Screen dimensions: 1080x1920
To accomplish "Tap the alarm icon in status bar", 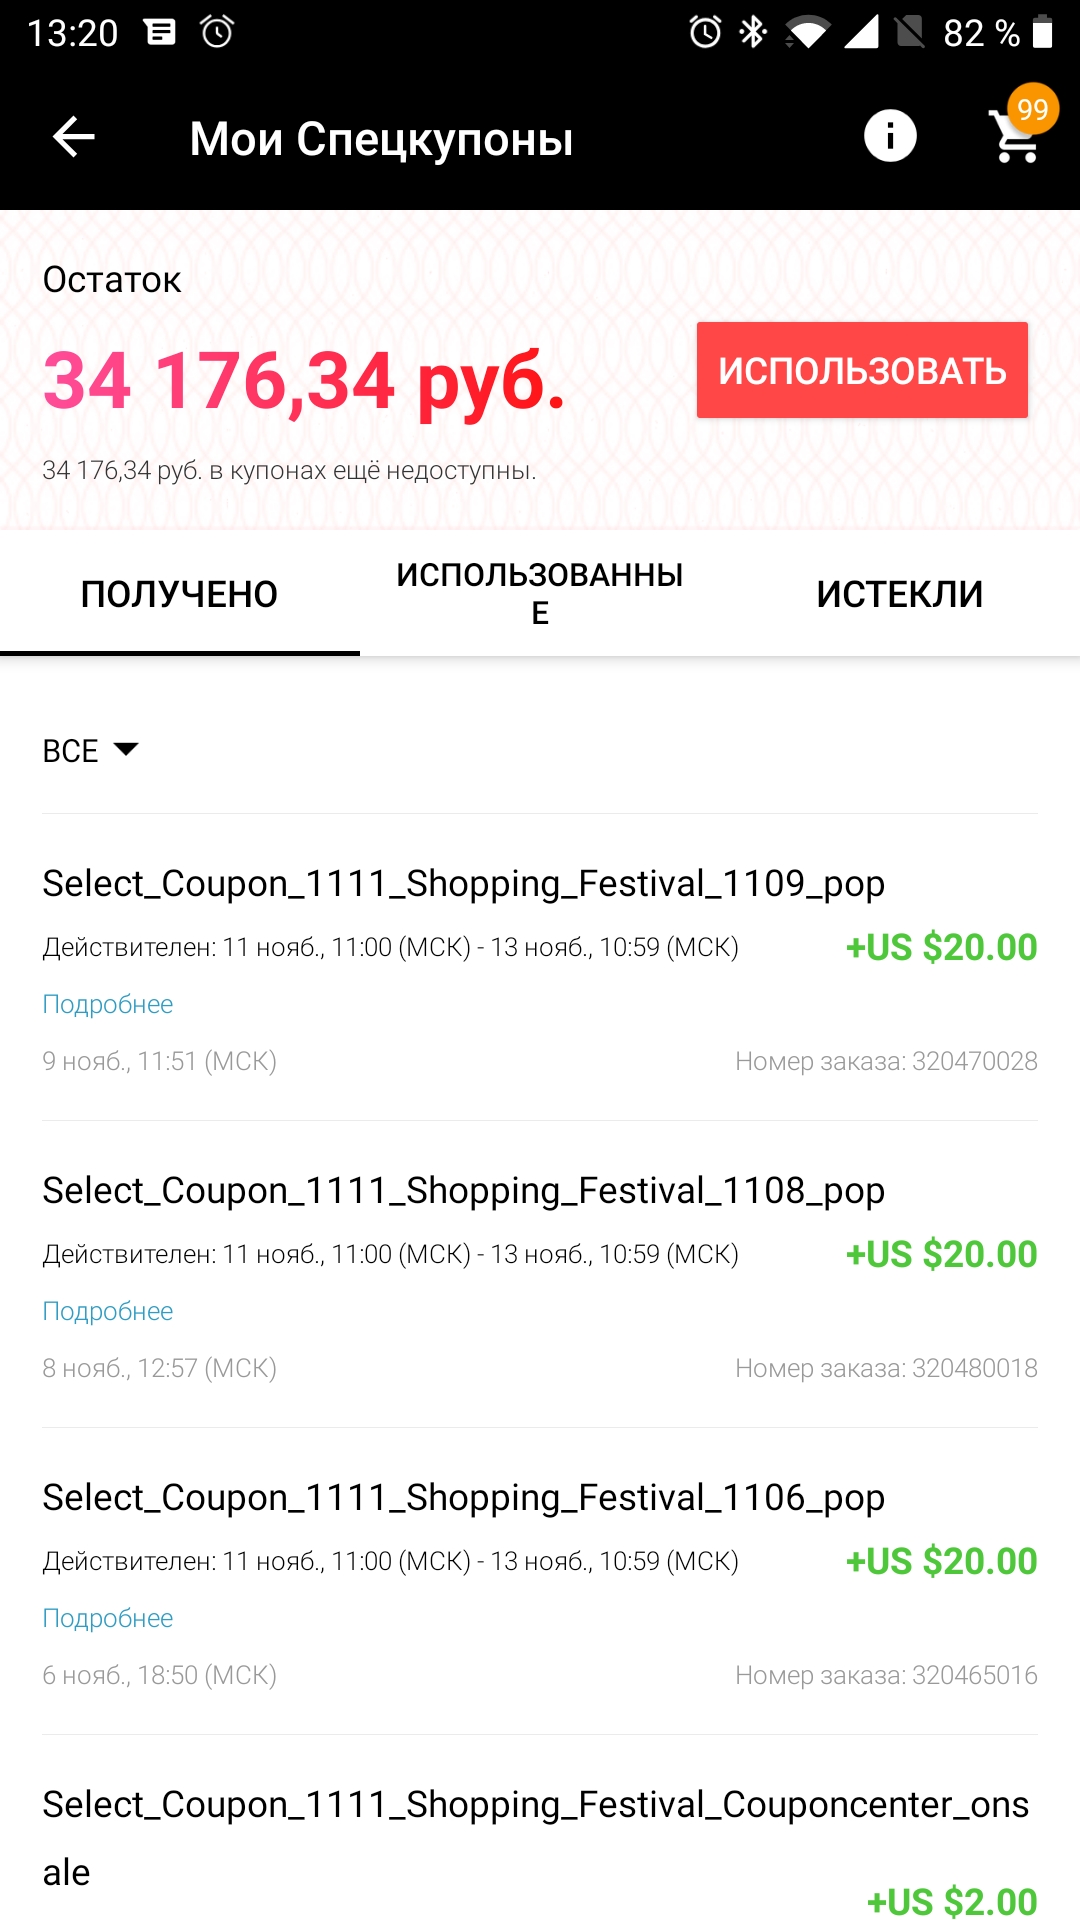I will 705,32.
